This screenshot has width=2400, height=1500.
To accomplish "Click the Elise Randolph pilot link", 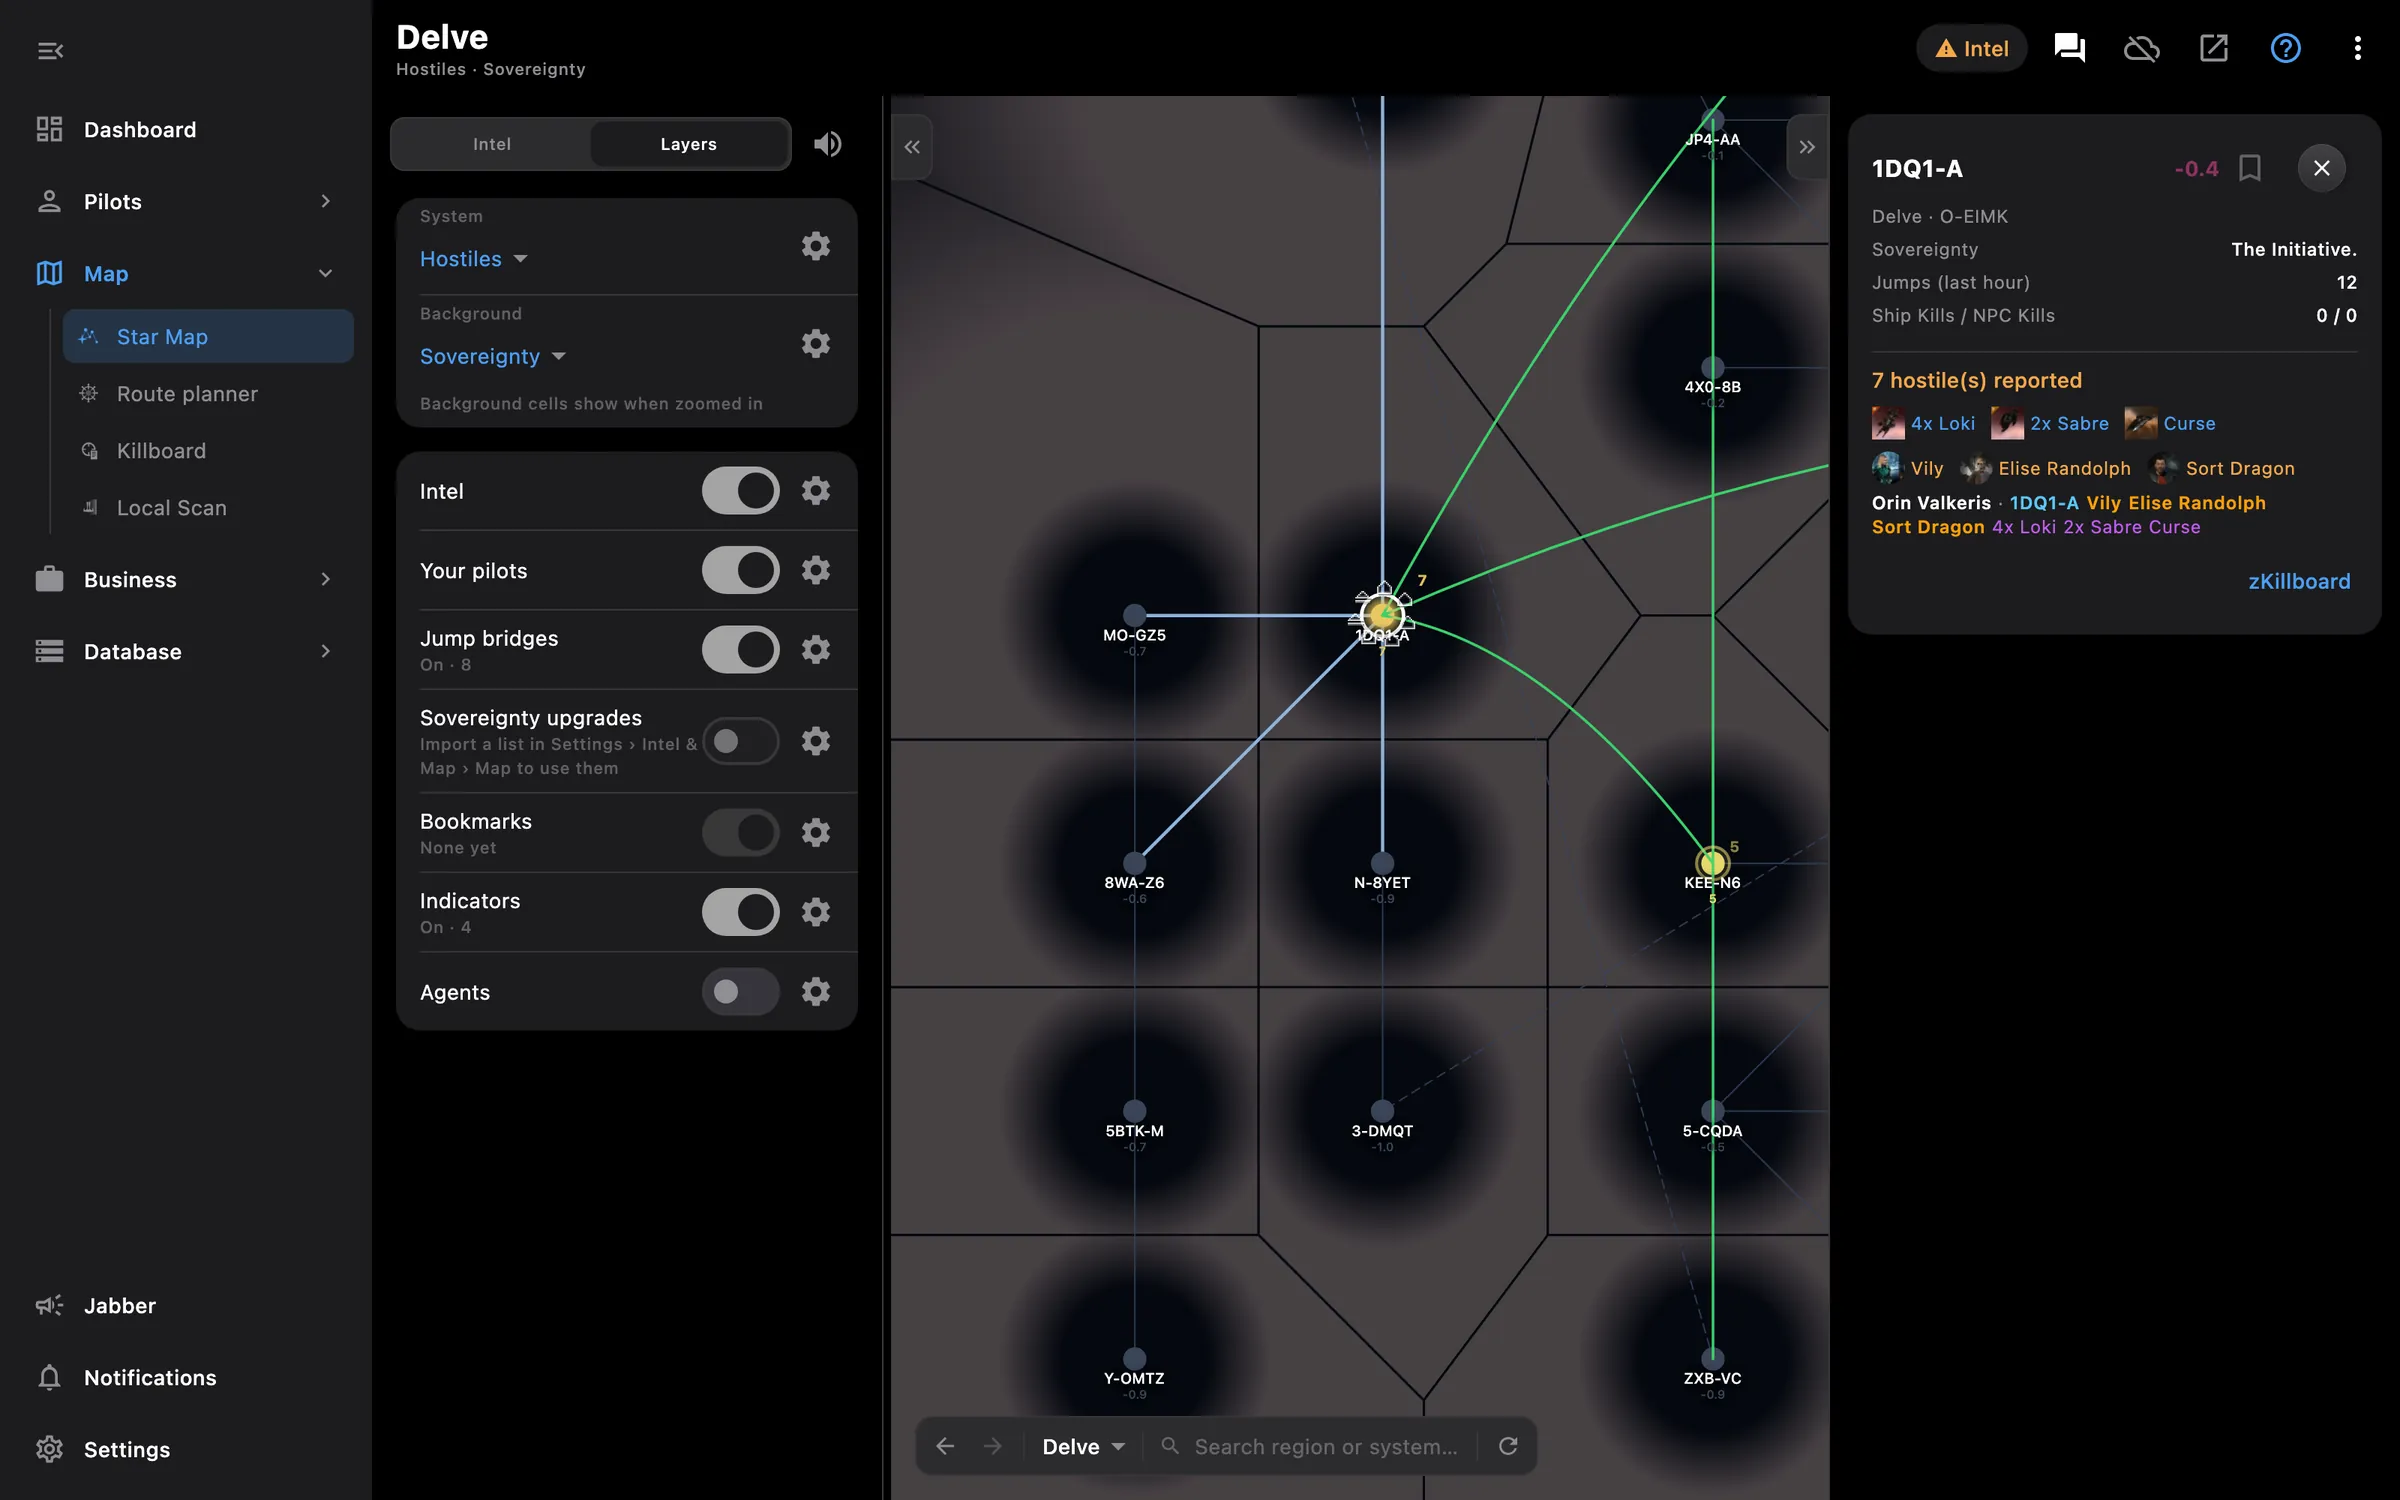I will point(2045,468).
